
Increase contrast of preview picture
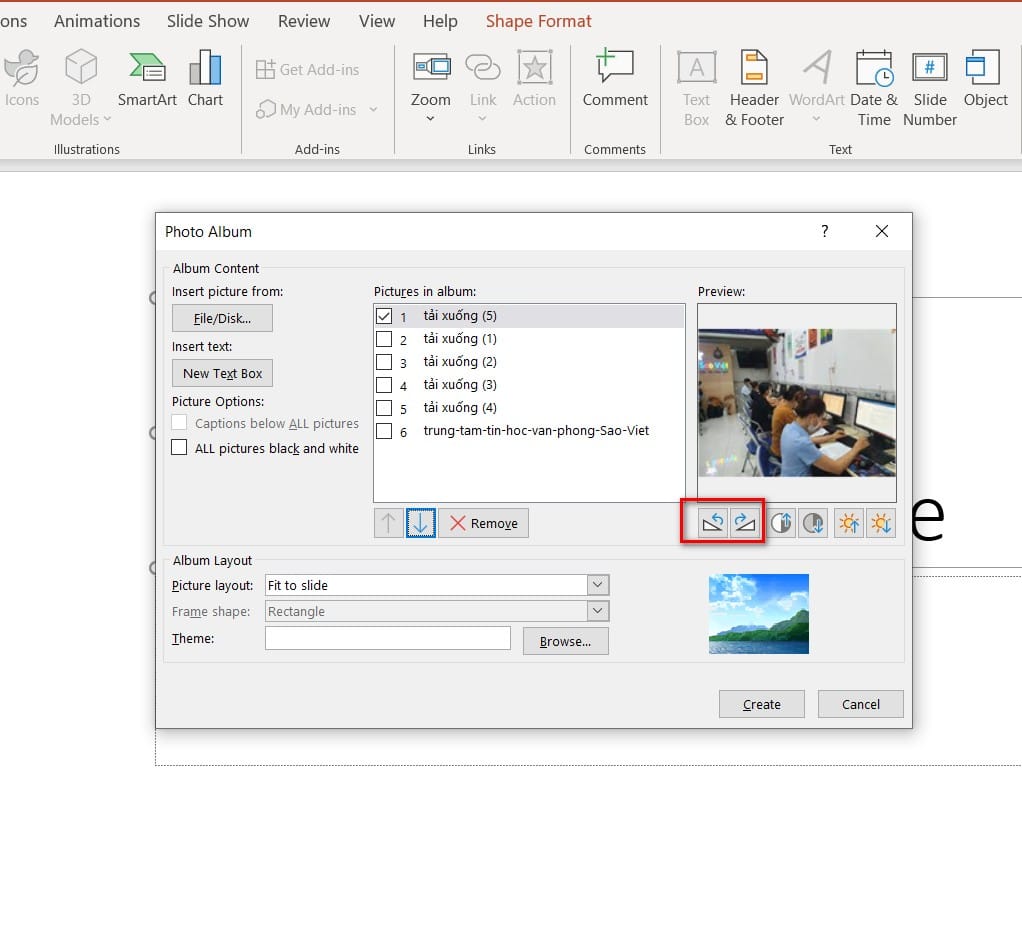click(x=782, y=523)
